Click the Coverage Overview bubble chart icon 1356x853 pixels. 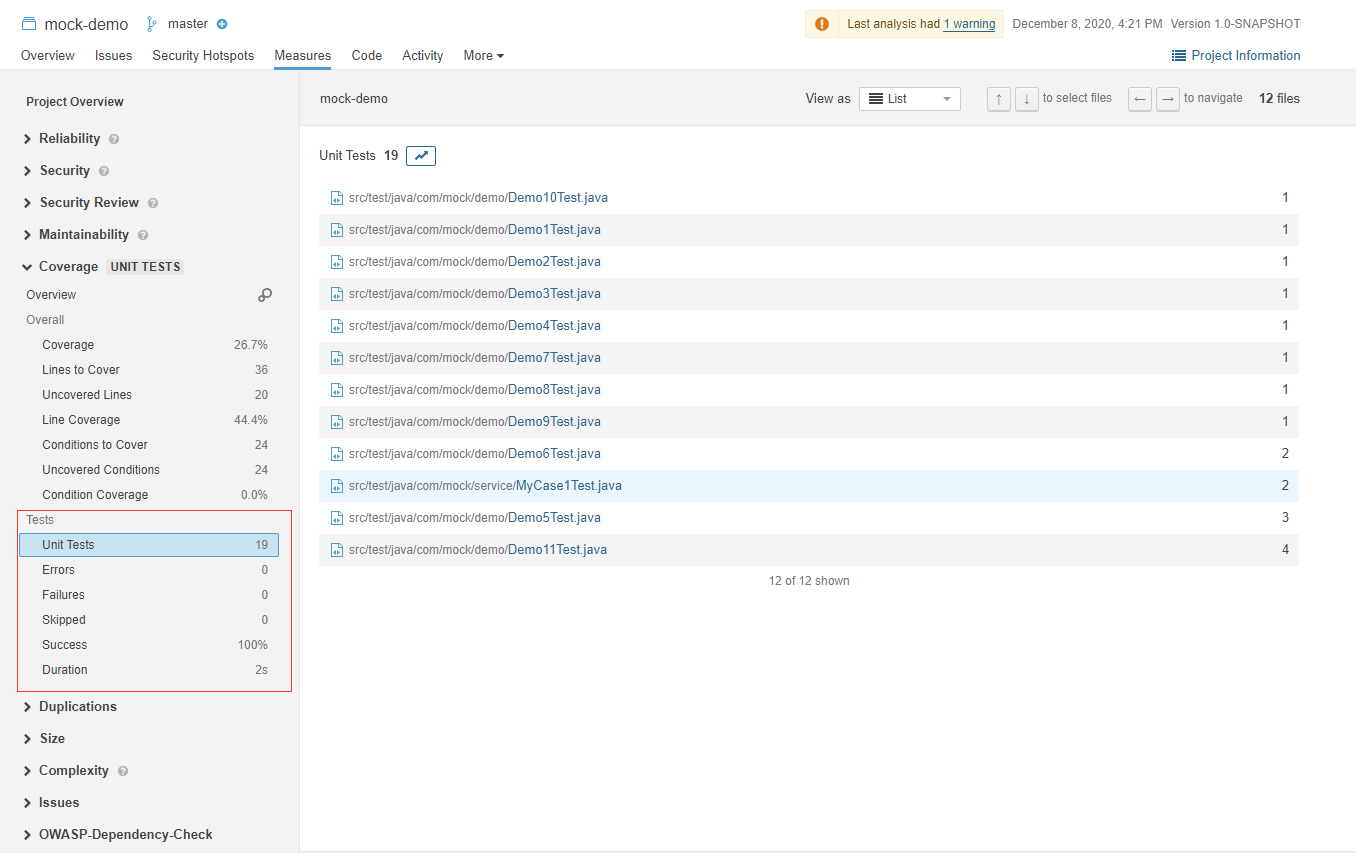click(265, 295)
